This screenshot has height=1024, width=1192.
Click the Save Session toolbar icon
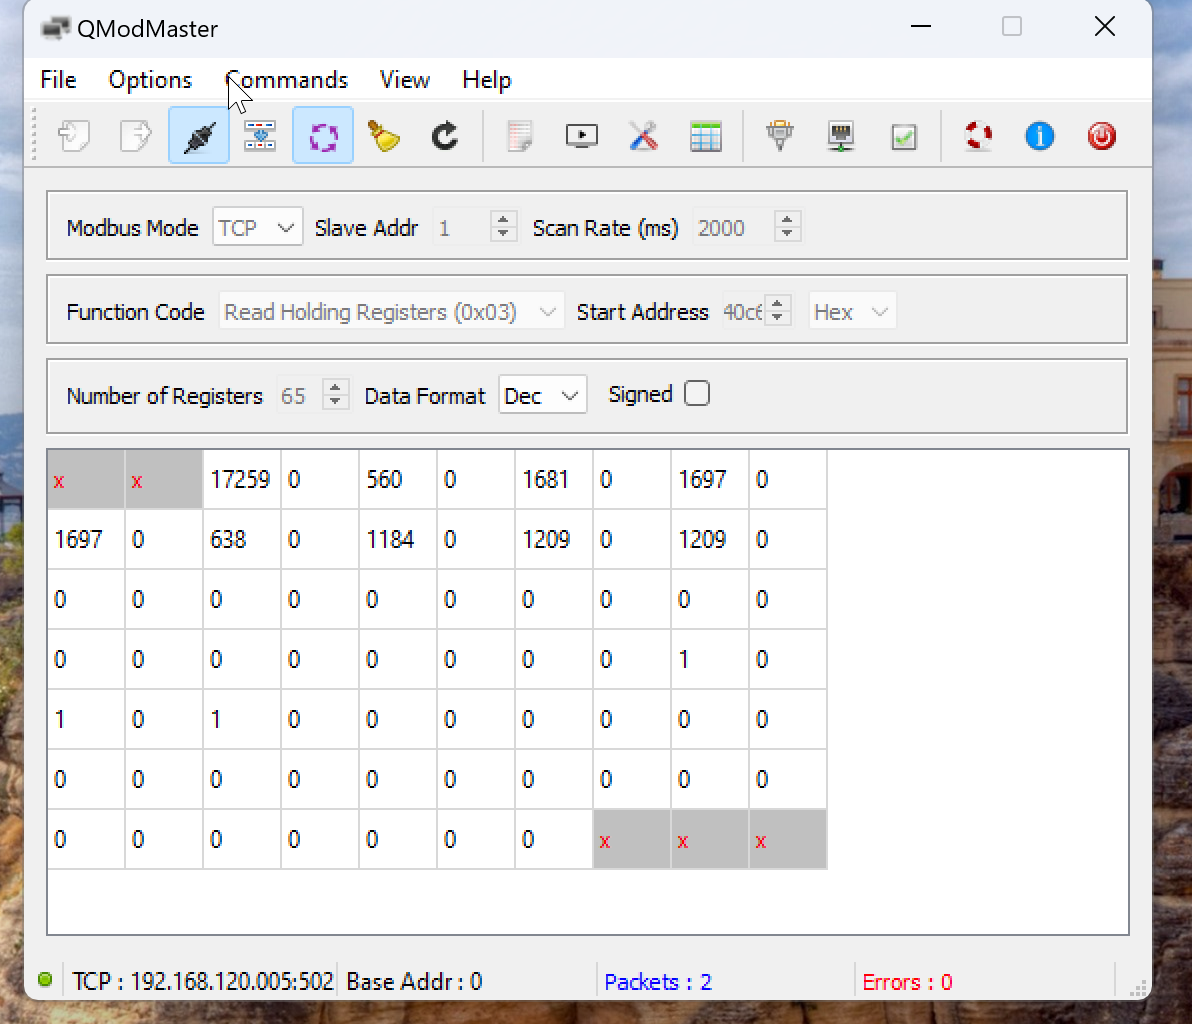tap(136, 136)
